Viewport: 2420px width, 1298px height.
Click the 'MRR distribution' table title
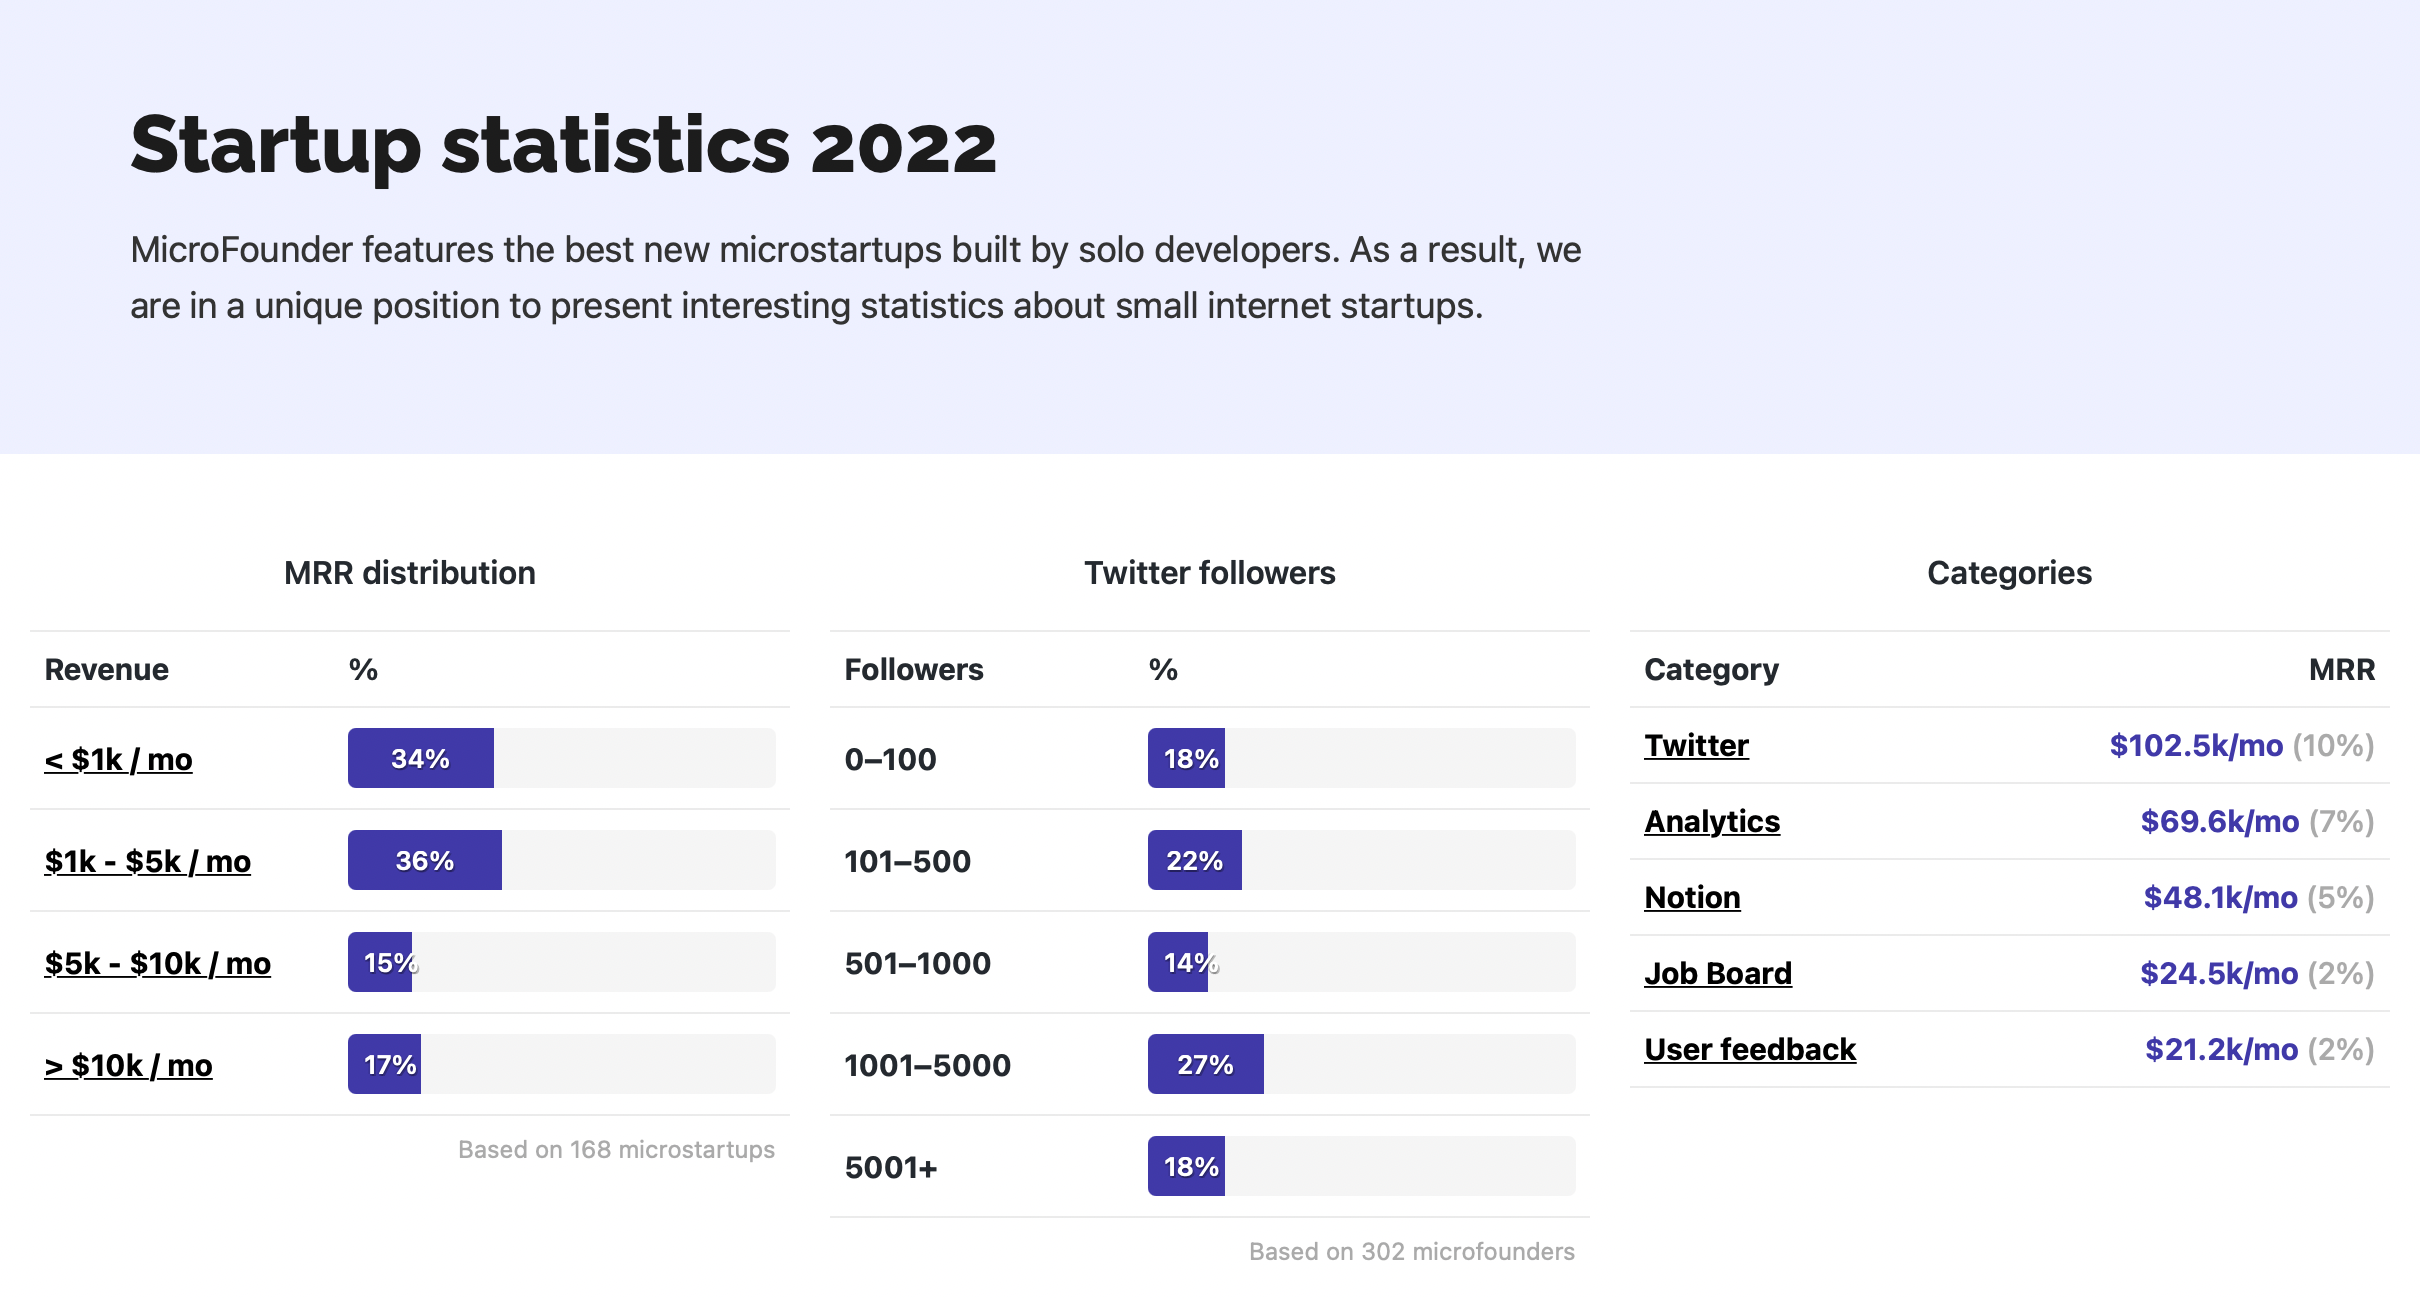(410, 573)
